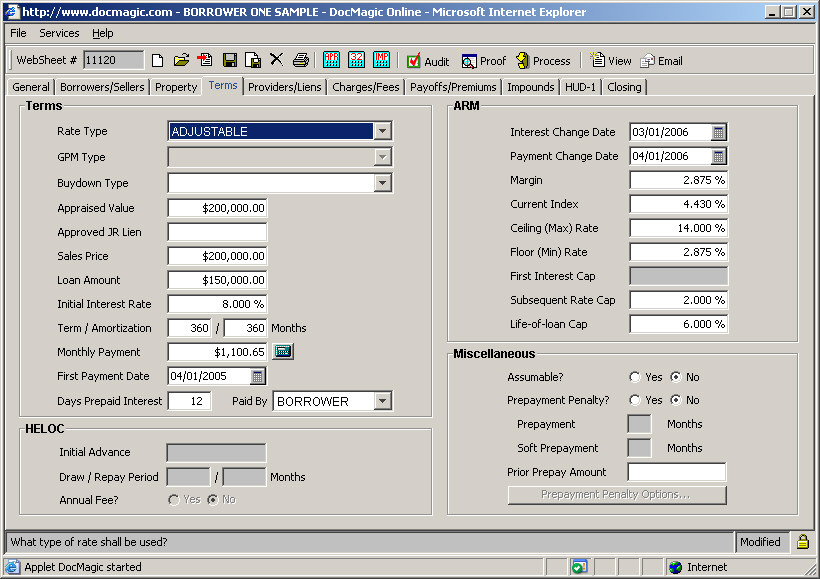Click the Life-of-loan Cap field
Image resolution: width=820 pixels, height=579 pixels.
click(x=678, y=324)
